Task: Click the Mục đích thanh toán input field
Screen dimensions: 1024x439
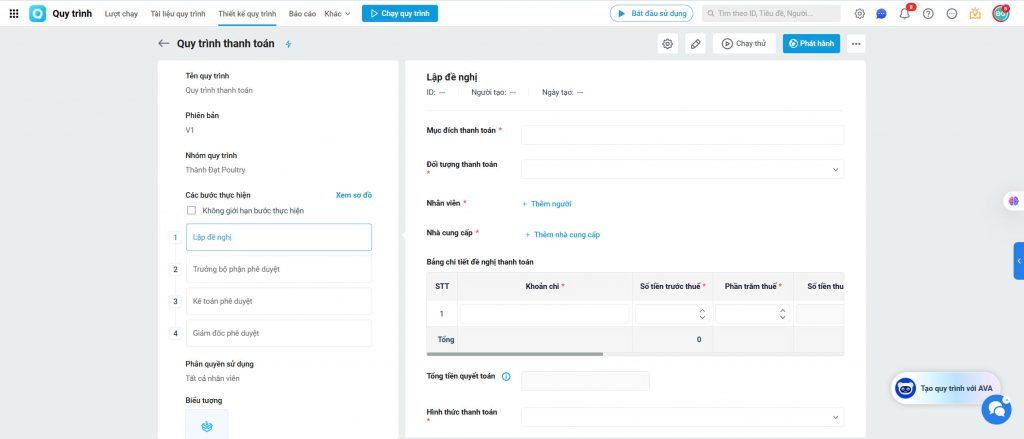Action: point(682,135)
